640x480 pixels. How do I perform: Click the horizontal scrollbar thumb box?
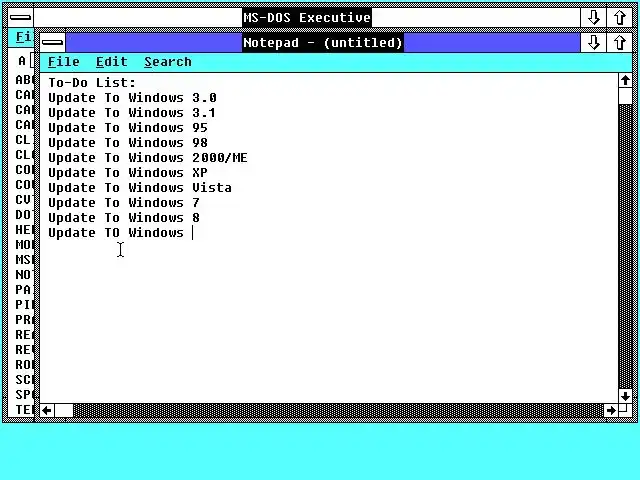coord(64,411)
